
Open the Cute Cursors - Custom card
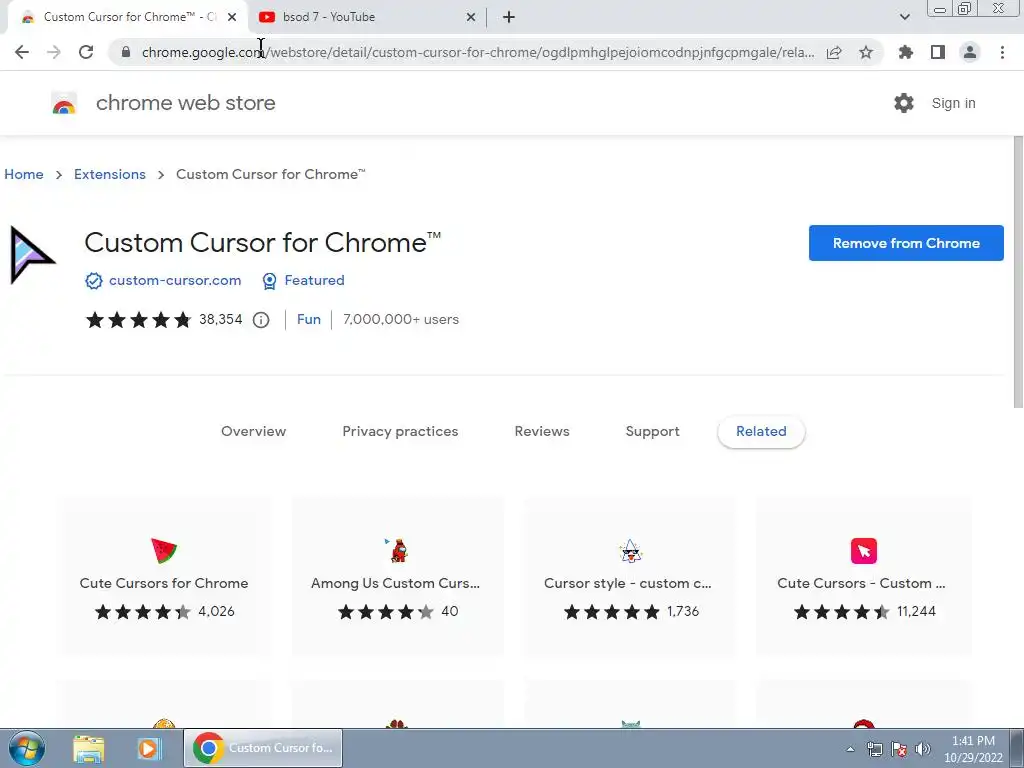click(863, 576)
